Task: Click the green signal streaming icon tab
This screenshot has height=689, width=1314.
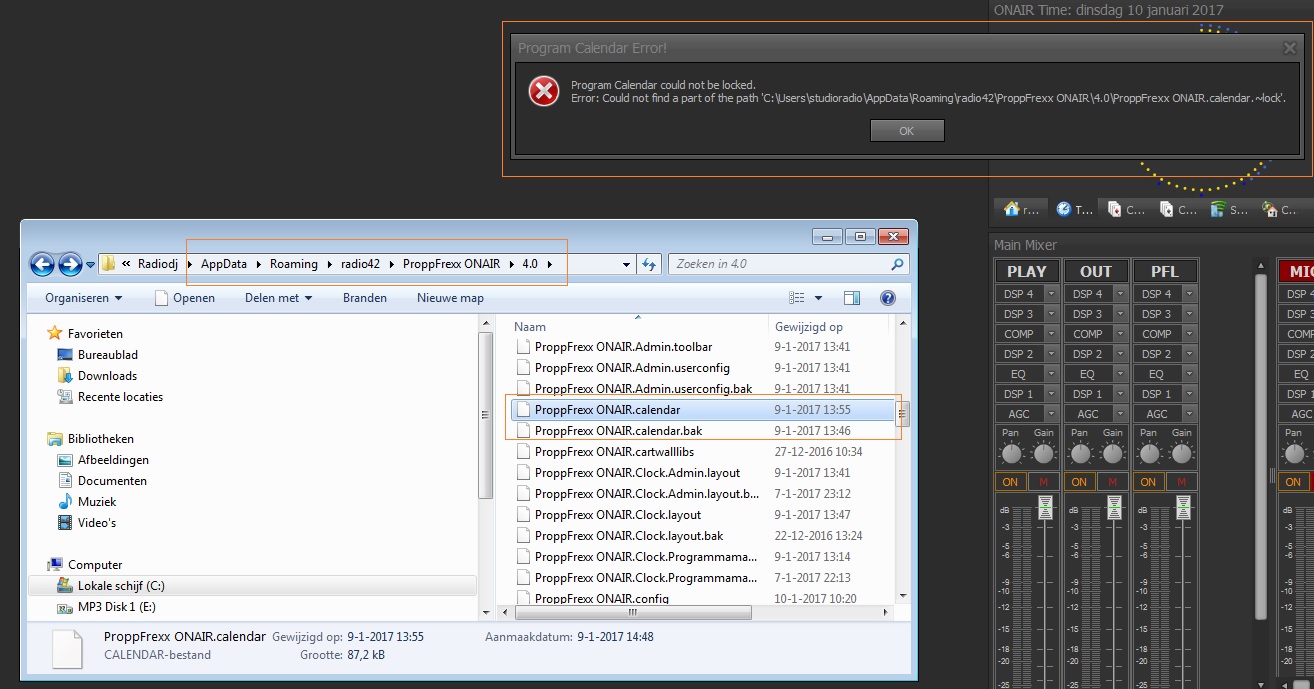Action: [1227, 209]
